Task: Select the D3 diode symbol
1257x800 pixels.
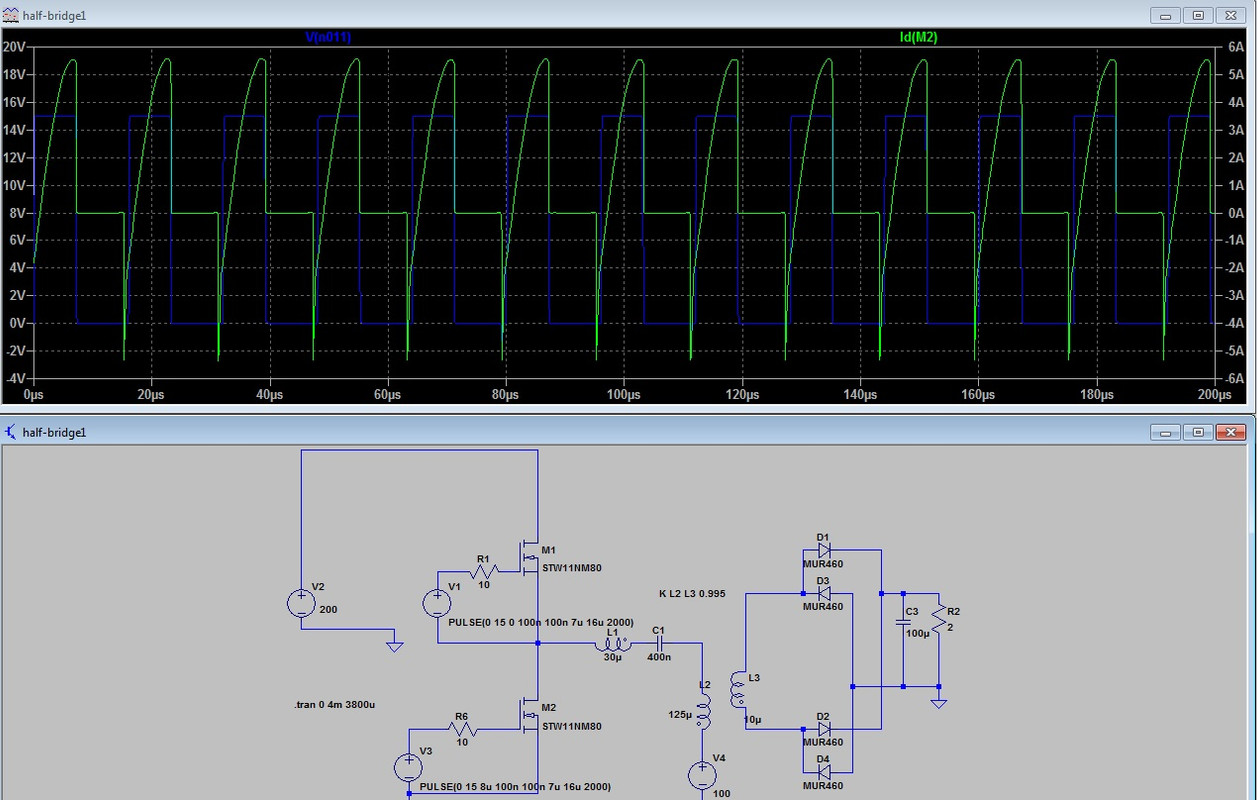Action: [824, 593]
